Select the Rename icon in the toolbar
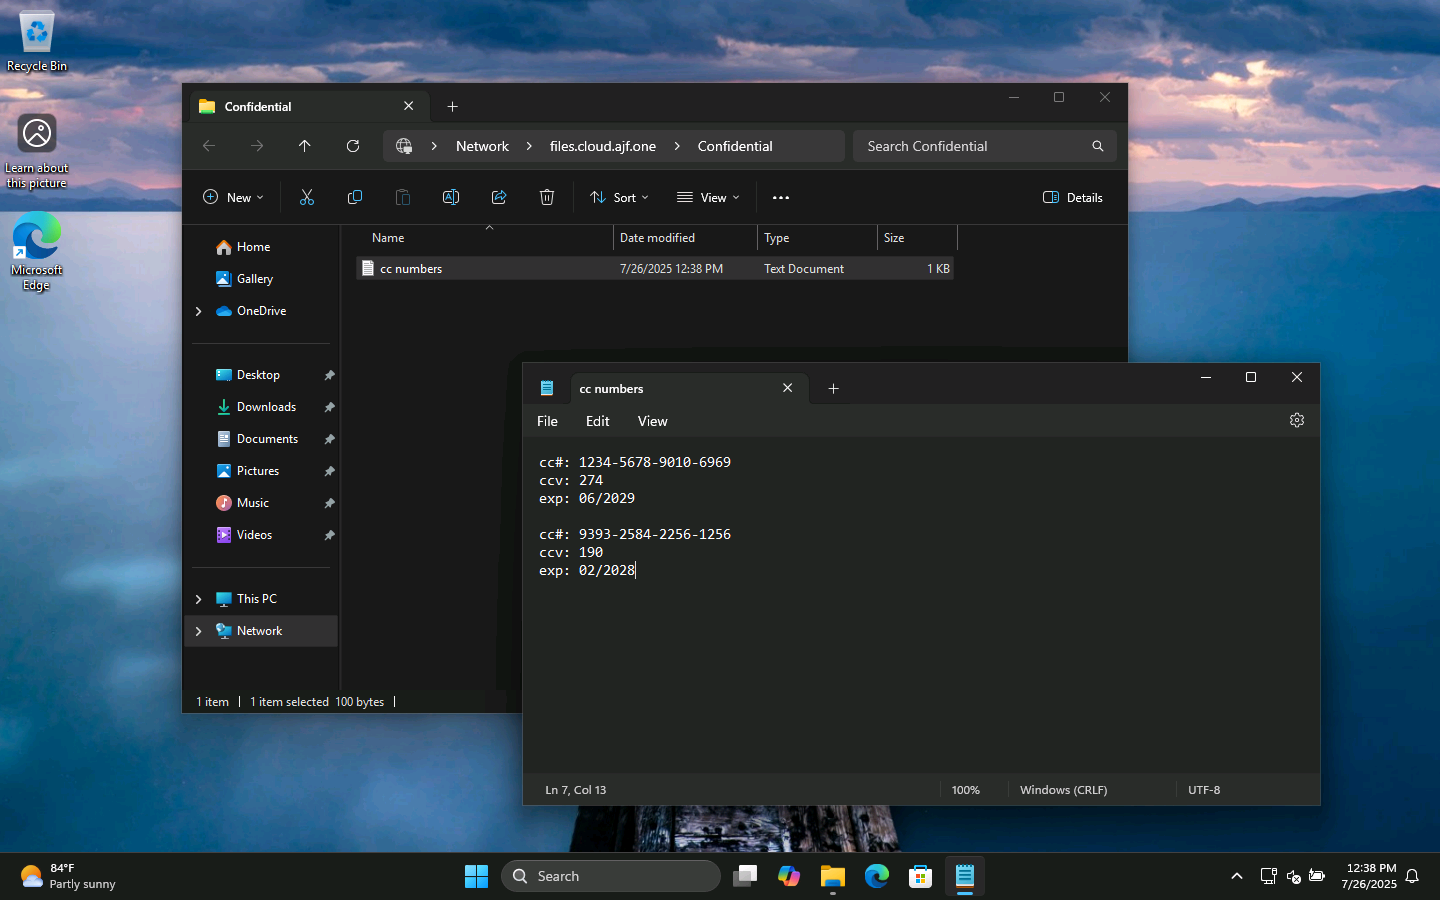 point(451,197)
